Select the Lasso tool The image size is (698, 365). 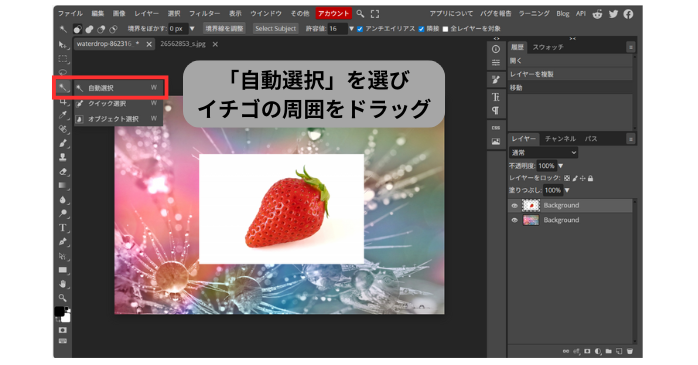(63, 72)
